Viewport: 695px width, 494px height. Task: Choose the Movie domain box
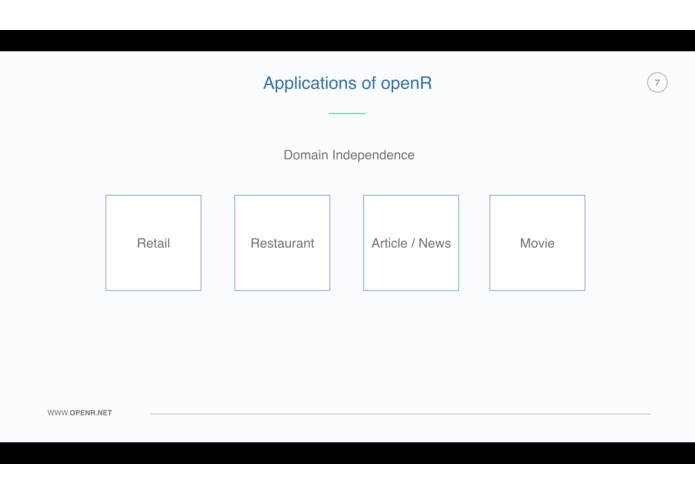537,243
